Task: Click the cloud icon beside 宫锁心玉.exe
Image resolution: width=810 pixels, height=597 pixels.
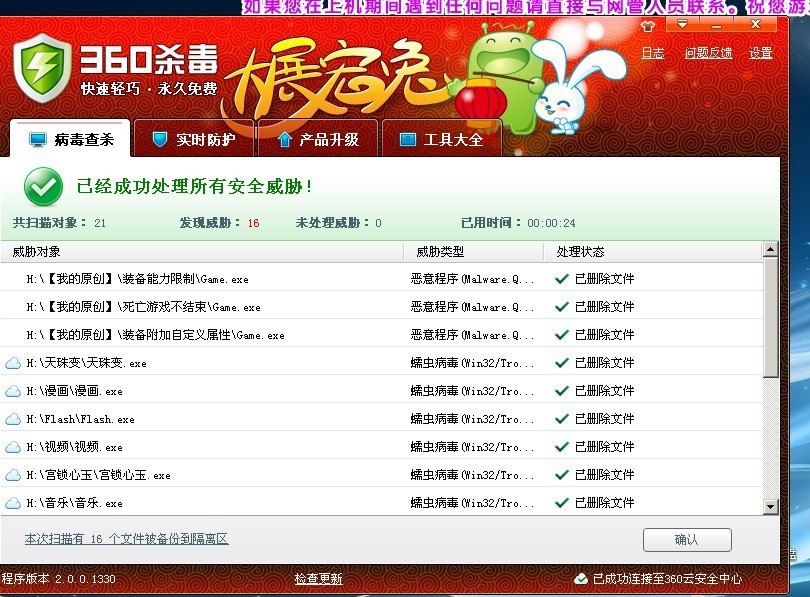Action: tap(13, 475)
